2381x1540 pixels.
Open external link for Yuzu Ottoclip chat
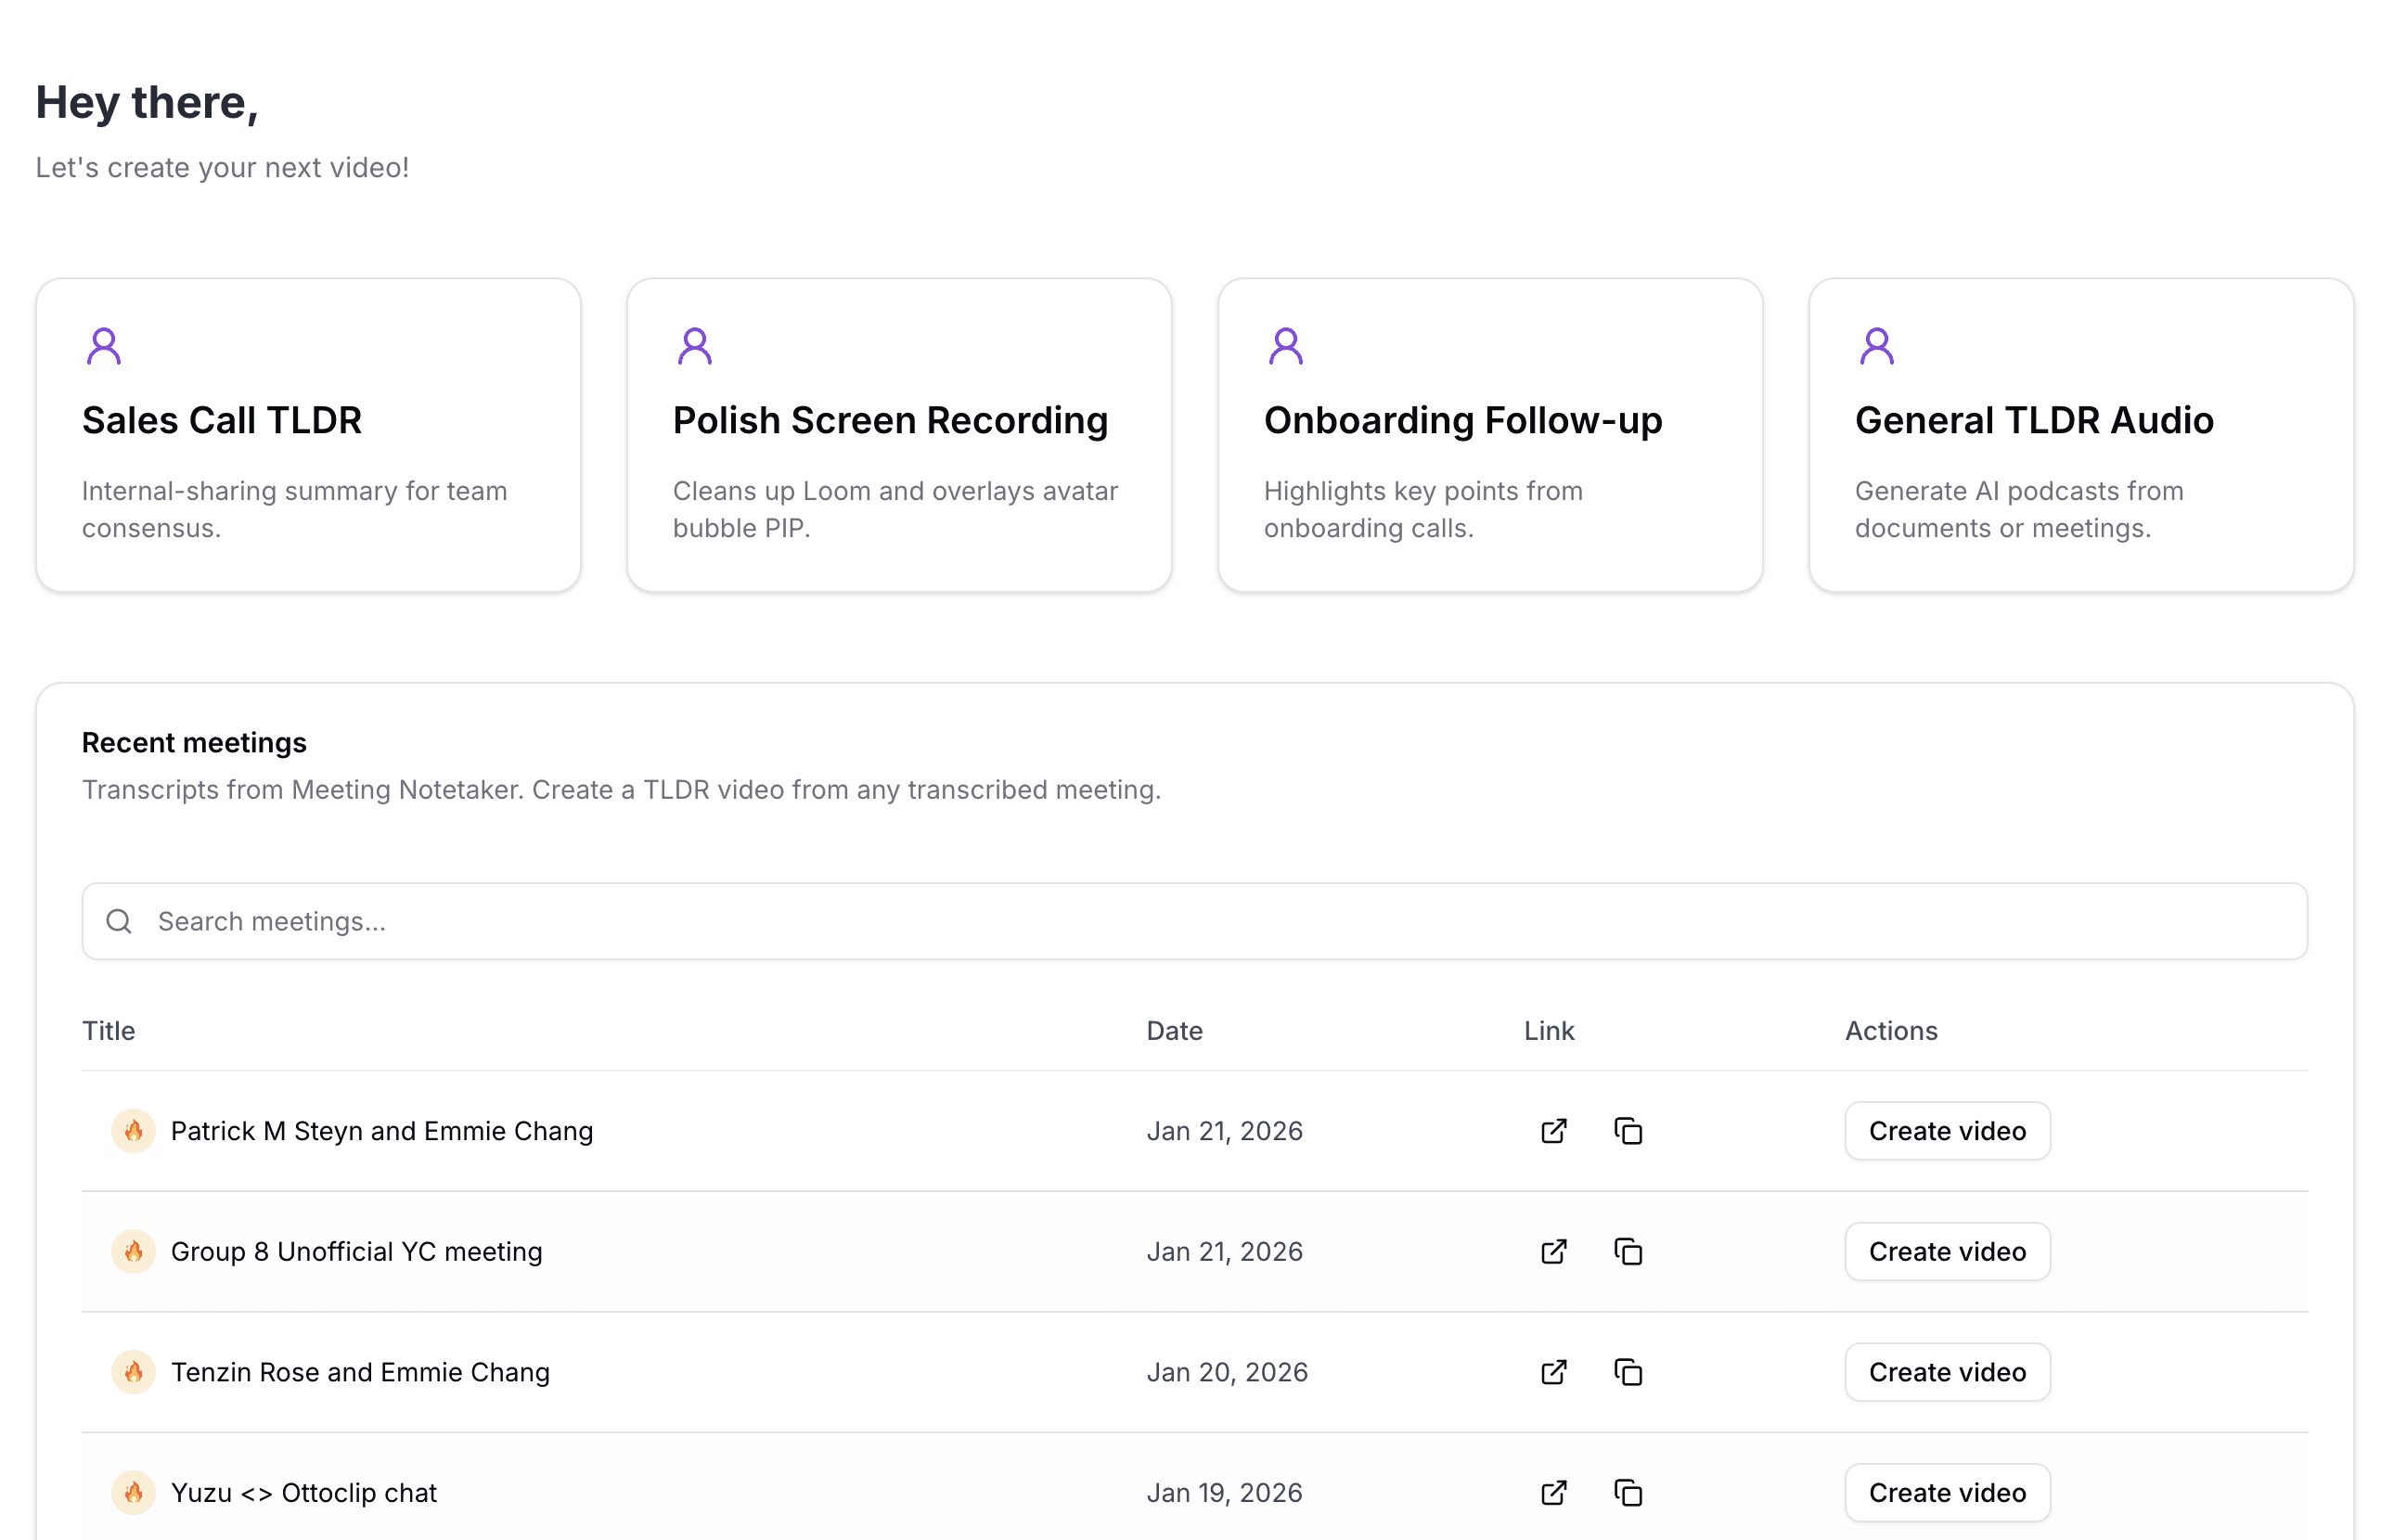[x=1553, y=1493]
